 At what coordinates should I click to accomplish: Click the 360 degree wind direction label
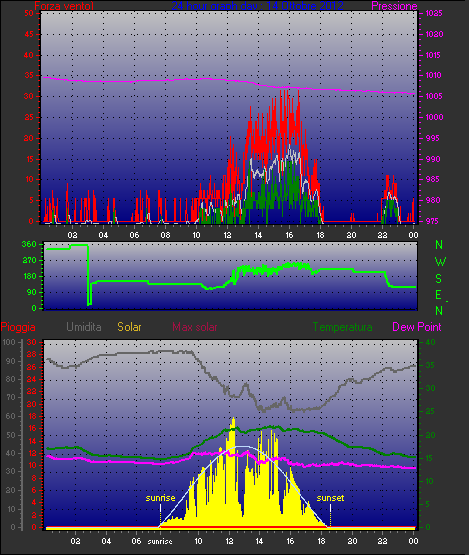(29, 244)
